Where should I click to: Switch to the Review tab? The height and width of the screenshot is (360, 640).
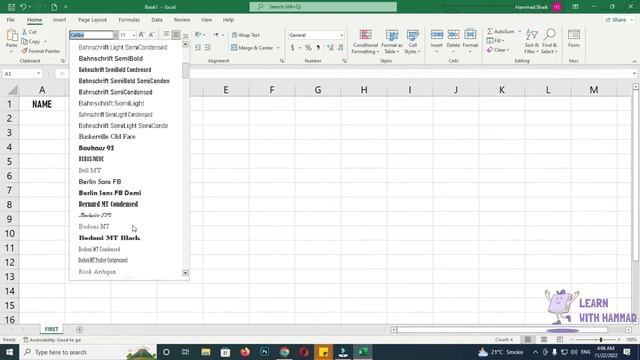(182, 20)
